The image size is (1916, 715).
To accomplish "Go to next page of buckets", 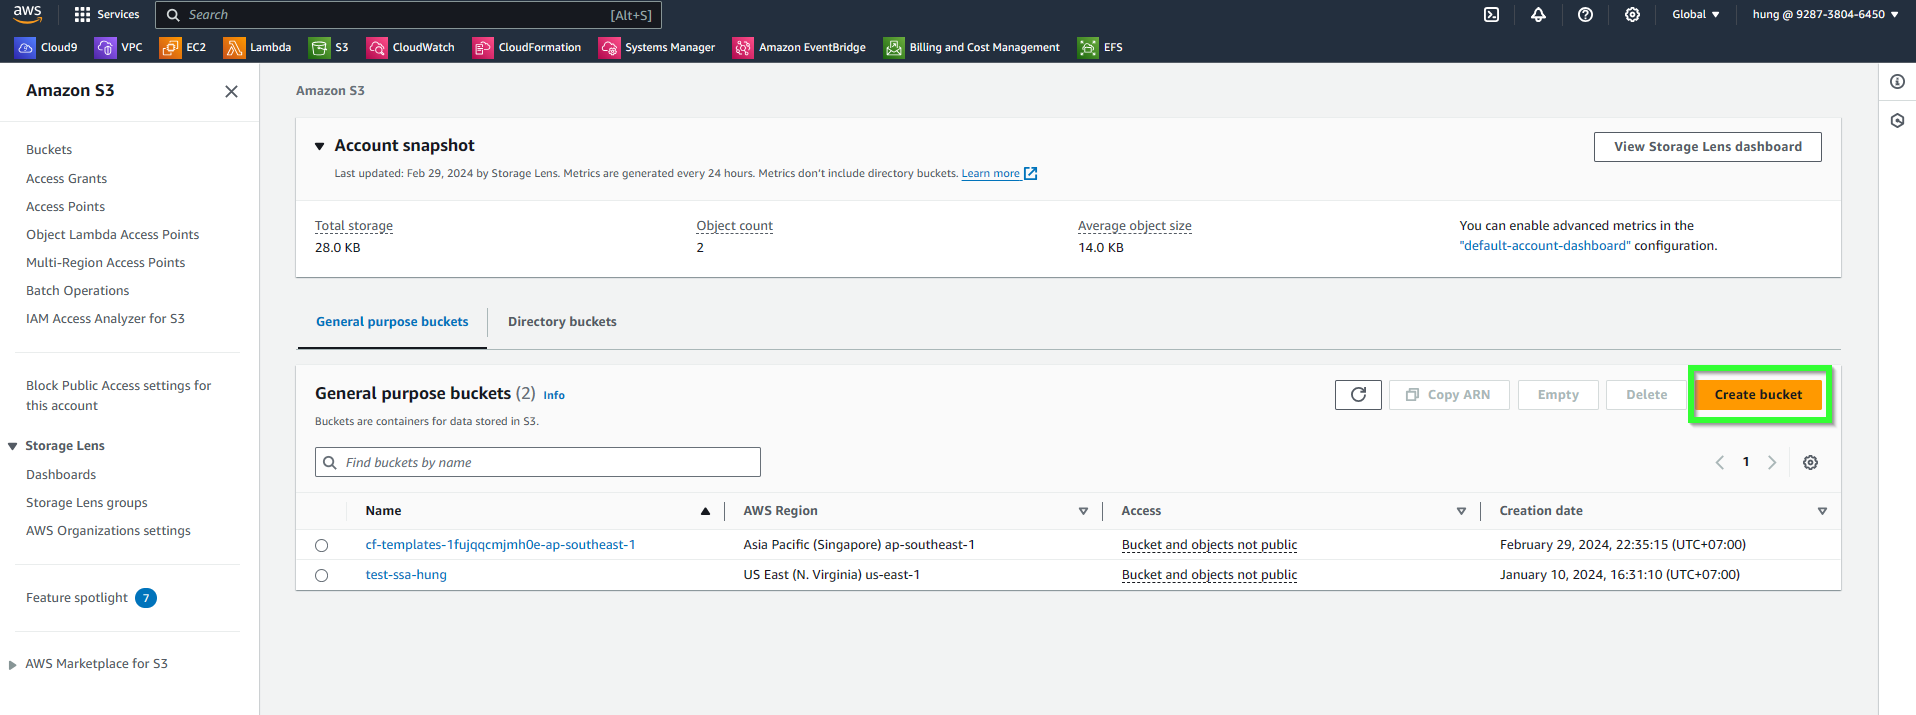I will [x=1772, y=462].
